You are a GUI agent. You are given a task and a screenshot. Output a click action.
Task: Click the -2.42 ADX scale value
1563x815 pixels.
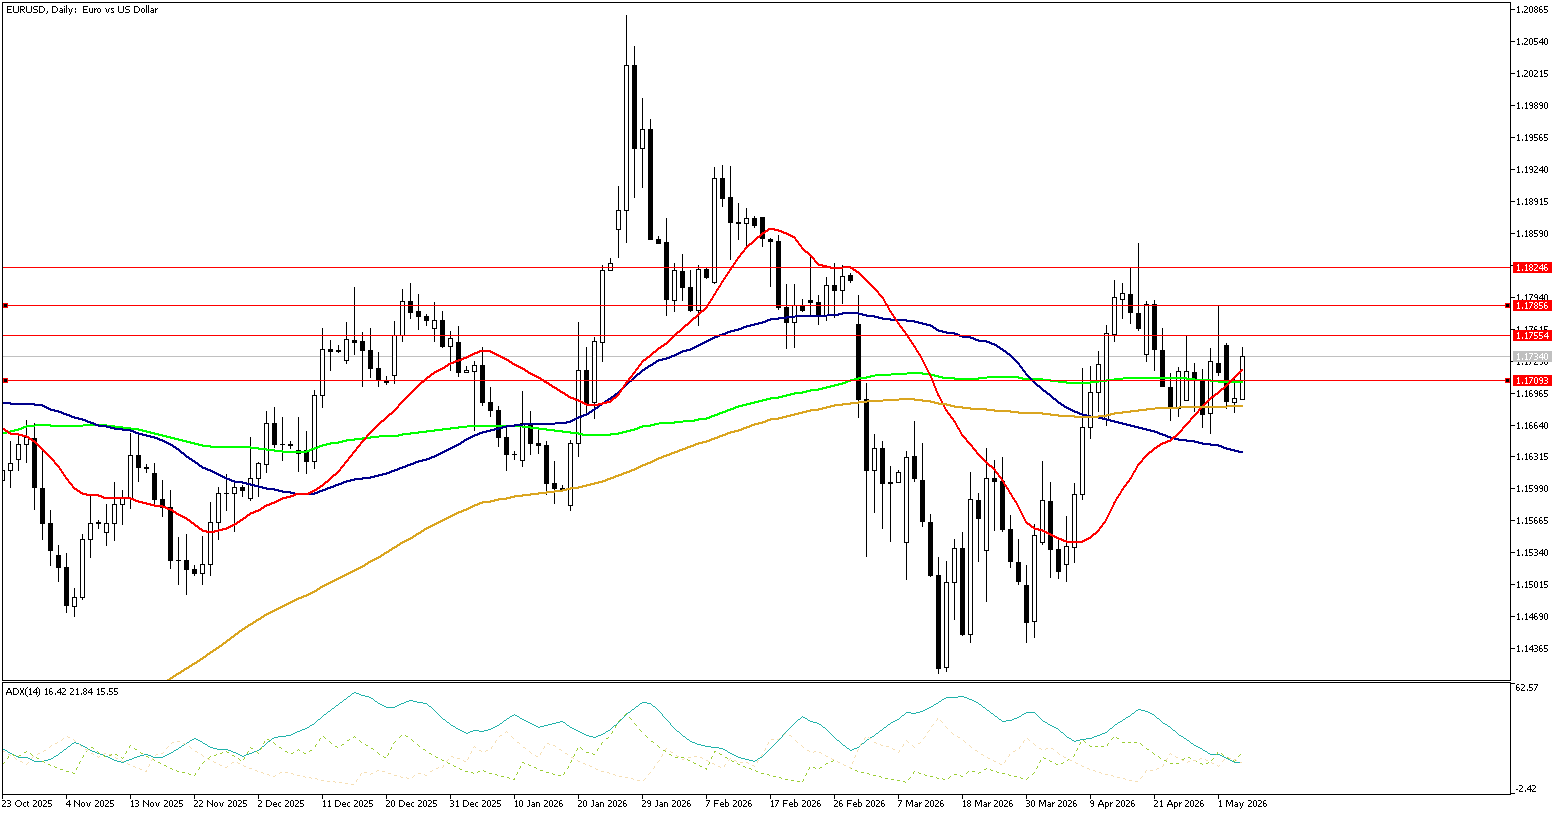[x=1527, y=788]
